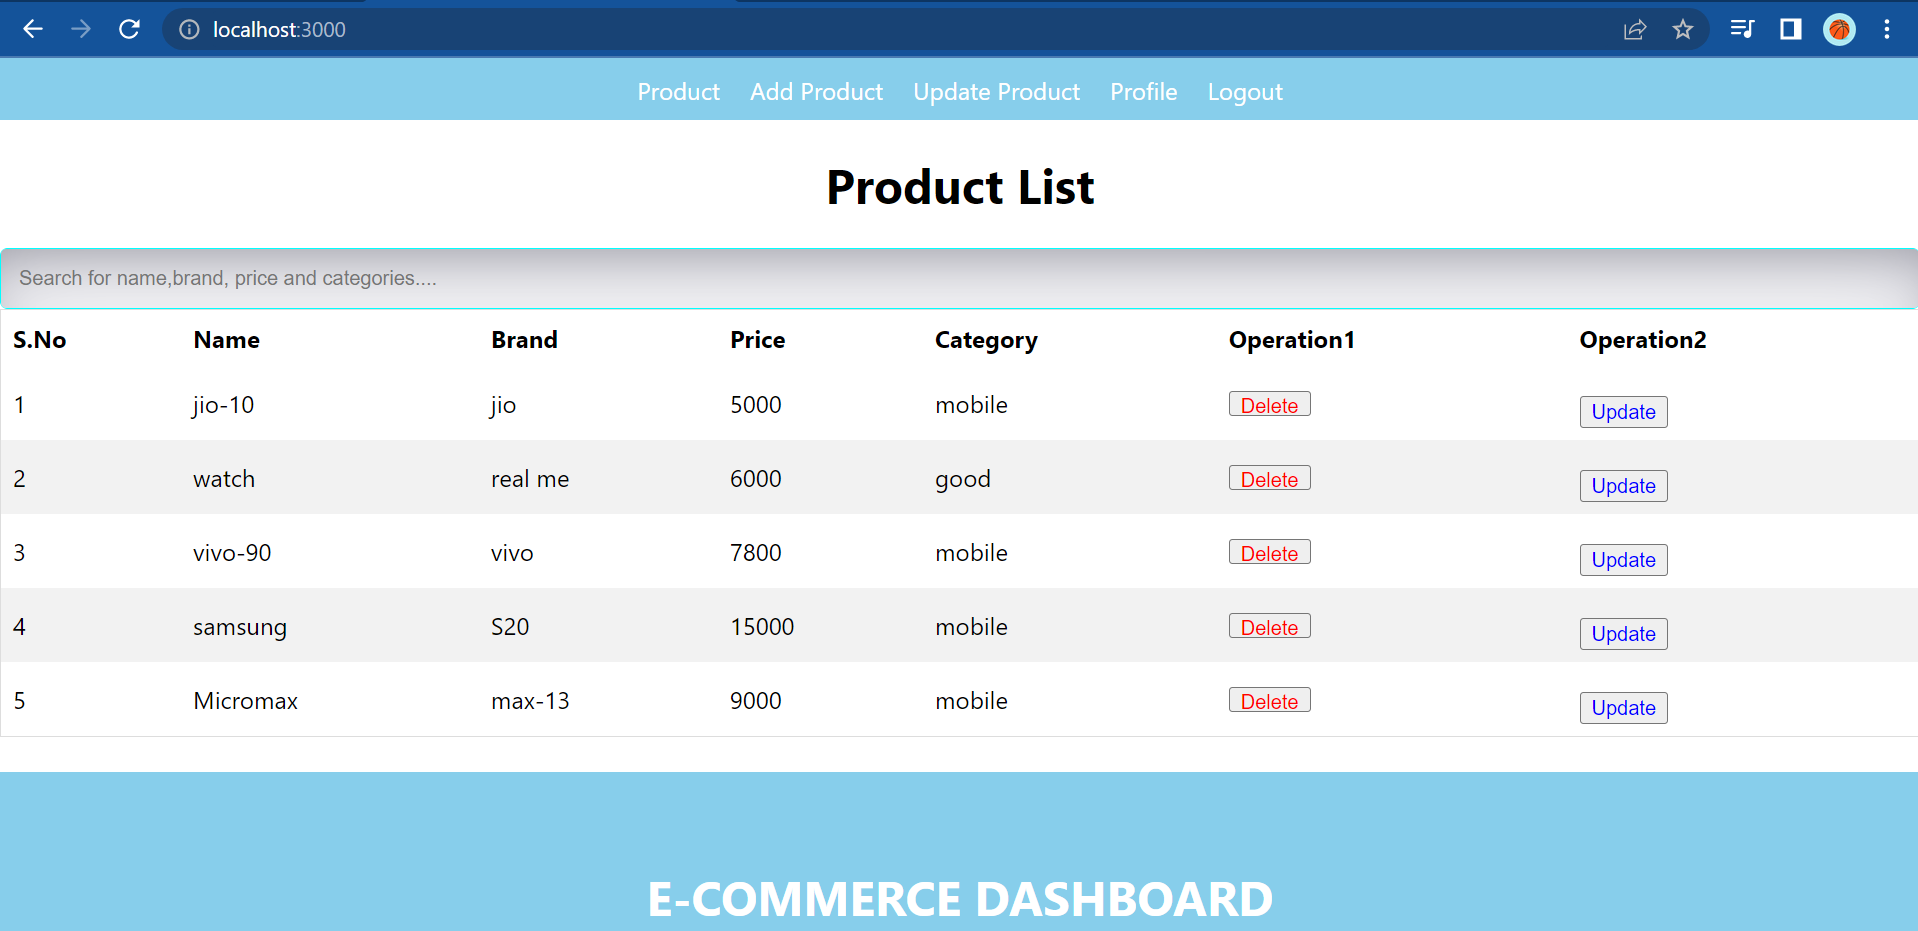Update the watch product row
The height and width of the screenshot is (931, 1918).
[x=1623, y=486]
